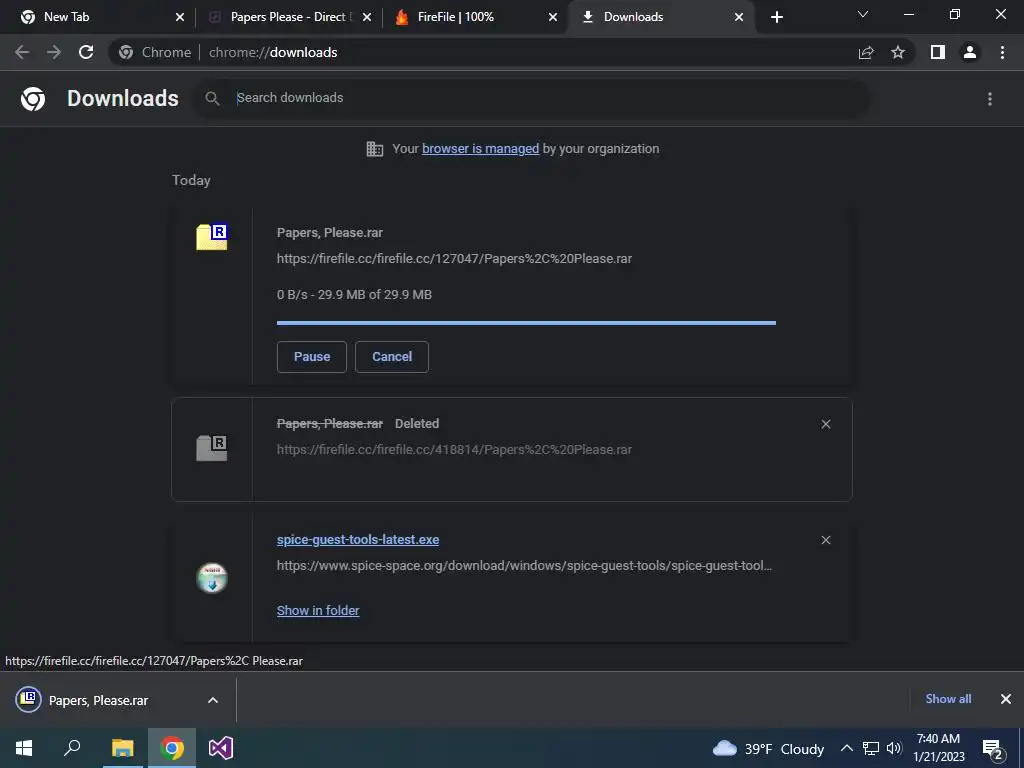Cancel the Papers, Please.rar download
Viewport: 1024px width, 768px height.
coord(392,357)
